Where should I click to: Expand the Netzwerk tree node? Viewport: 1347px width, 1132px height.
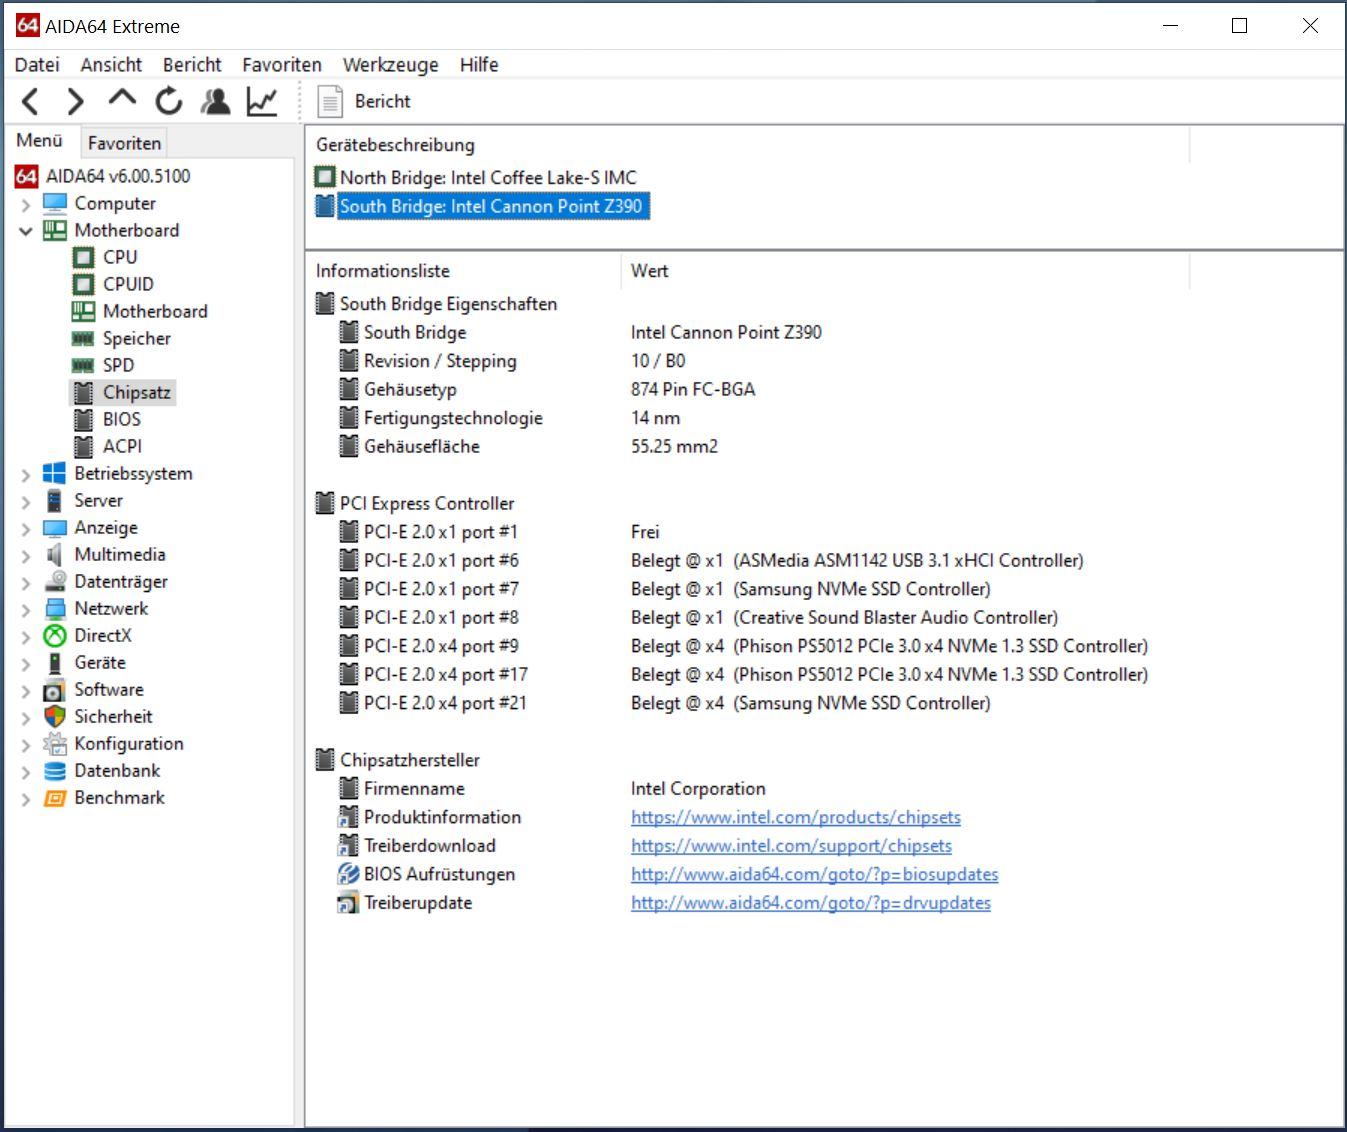(x=26, y=609)
